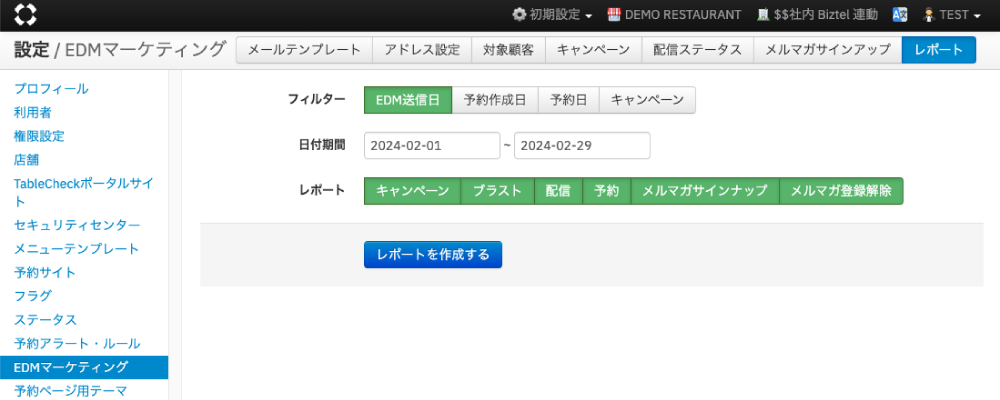Viewport: 1000px width, 400px height.
Task: Open 権限設定 in the sidebar
Action: tap(39, 136)
